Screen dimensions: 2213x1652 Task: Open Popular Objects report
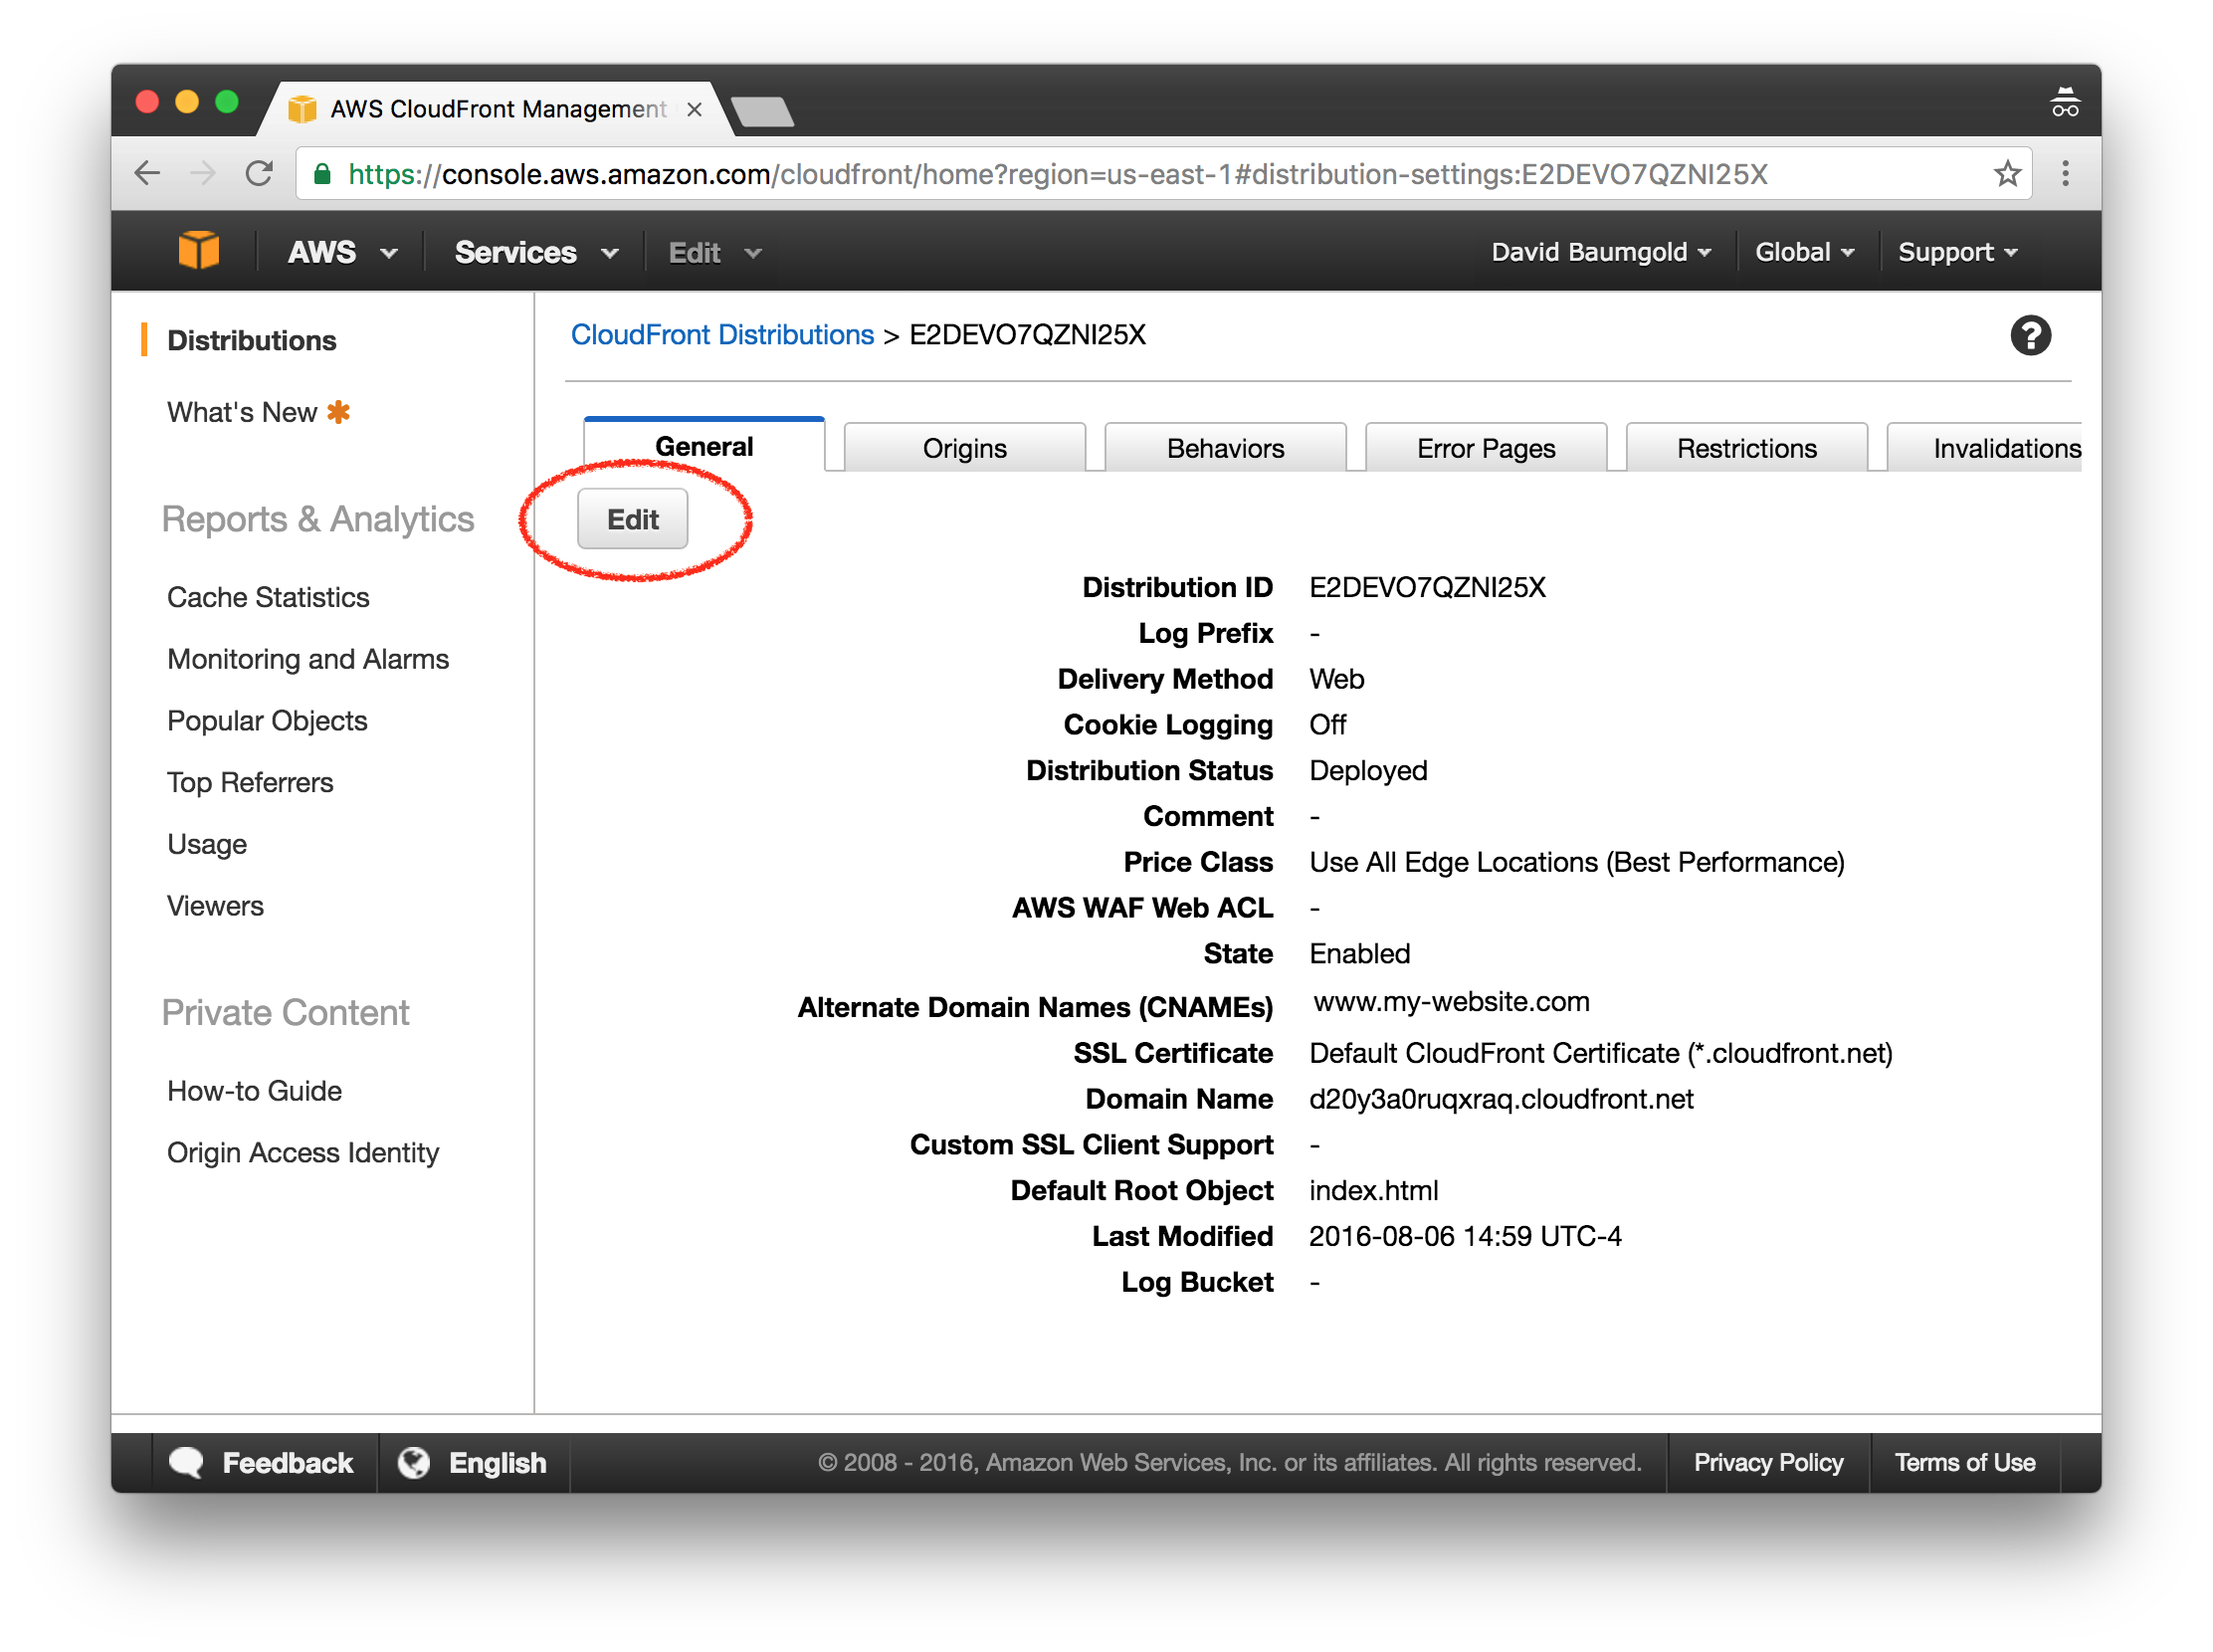click(267, 721)
